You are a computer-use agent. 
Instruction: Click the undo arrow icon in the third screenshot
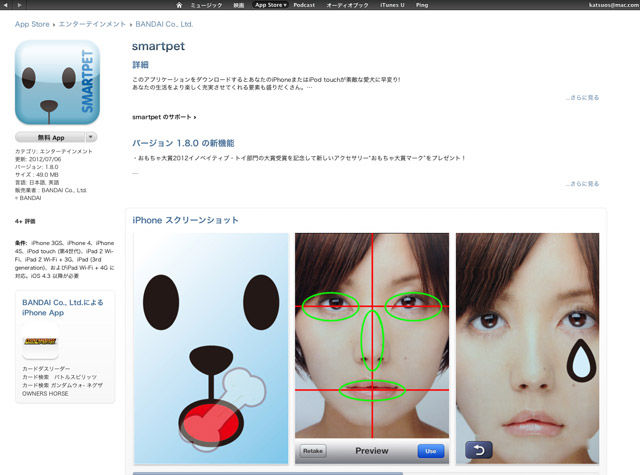(478, 450)
